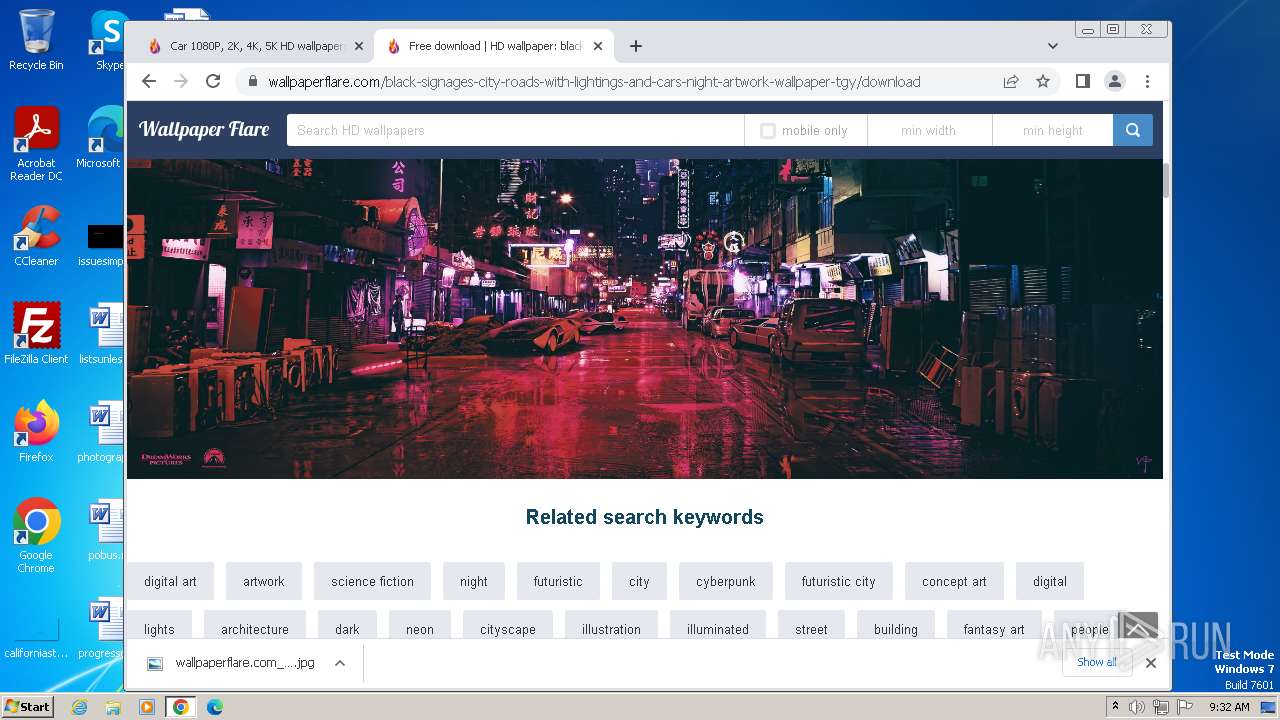
Task: Select the dark keyword
Action: pyautogui.click(x=347, y=627)
